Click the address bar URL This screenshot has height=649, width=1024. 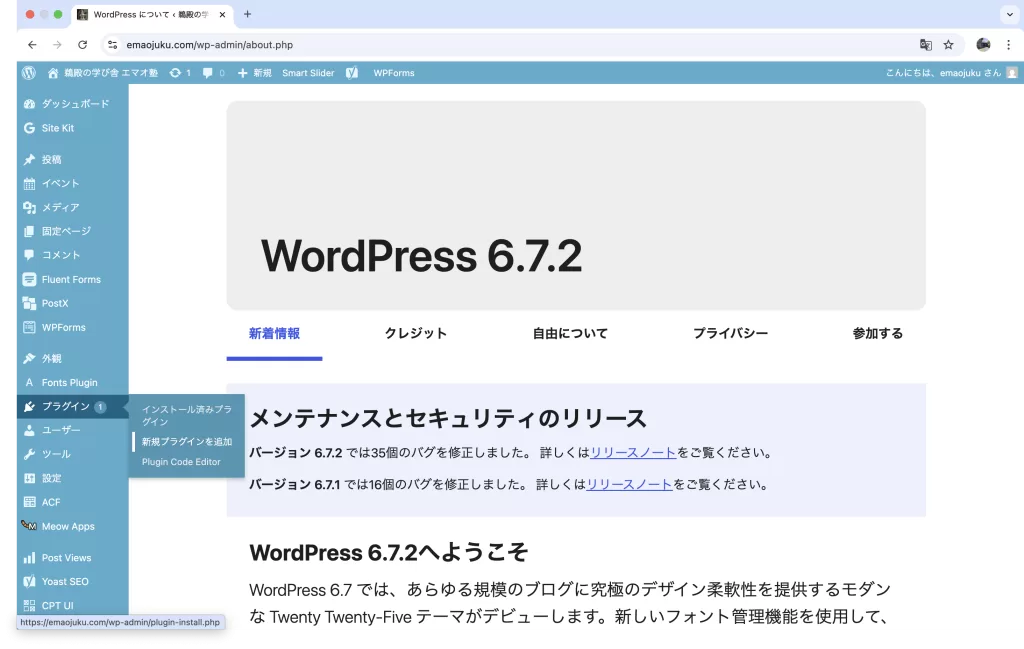coord(210,45)
